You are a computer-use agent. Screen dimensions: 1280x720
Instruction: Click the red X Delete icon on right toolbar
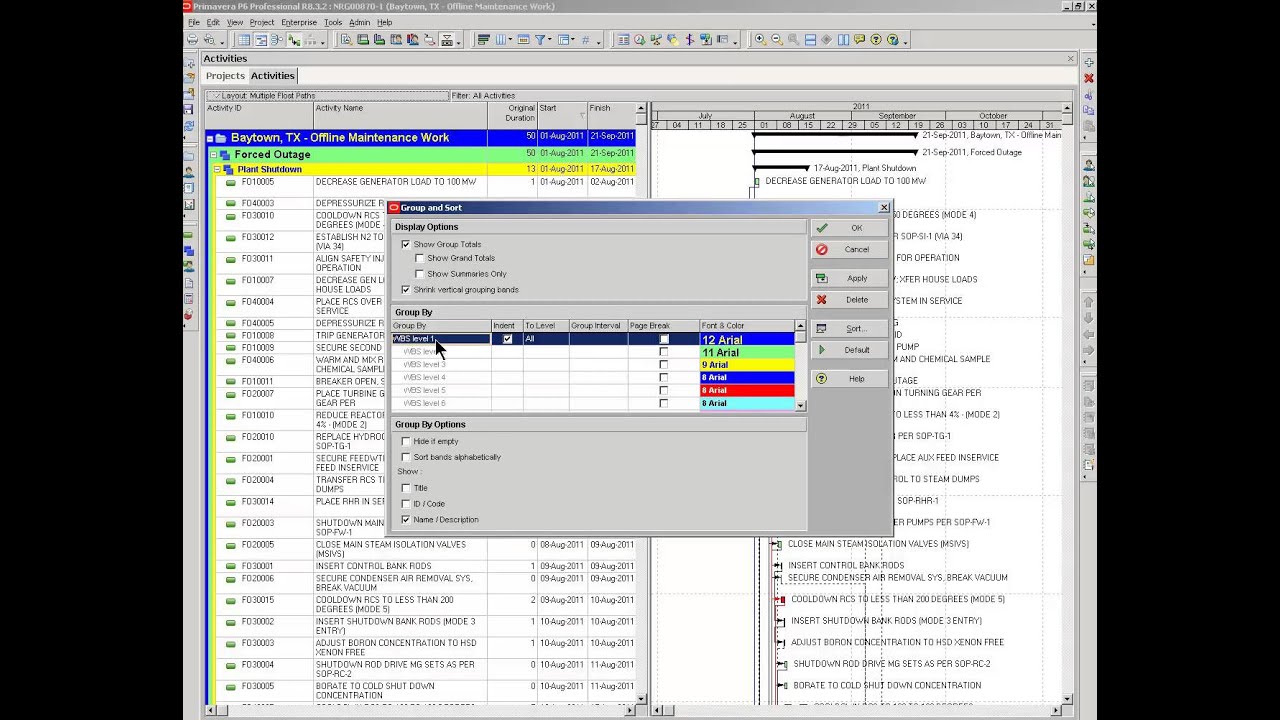[x=1089, y=78]
